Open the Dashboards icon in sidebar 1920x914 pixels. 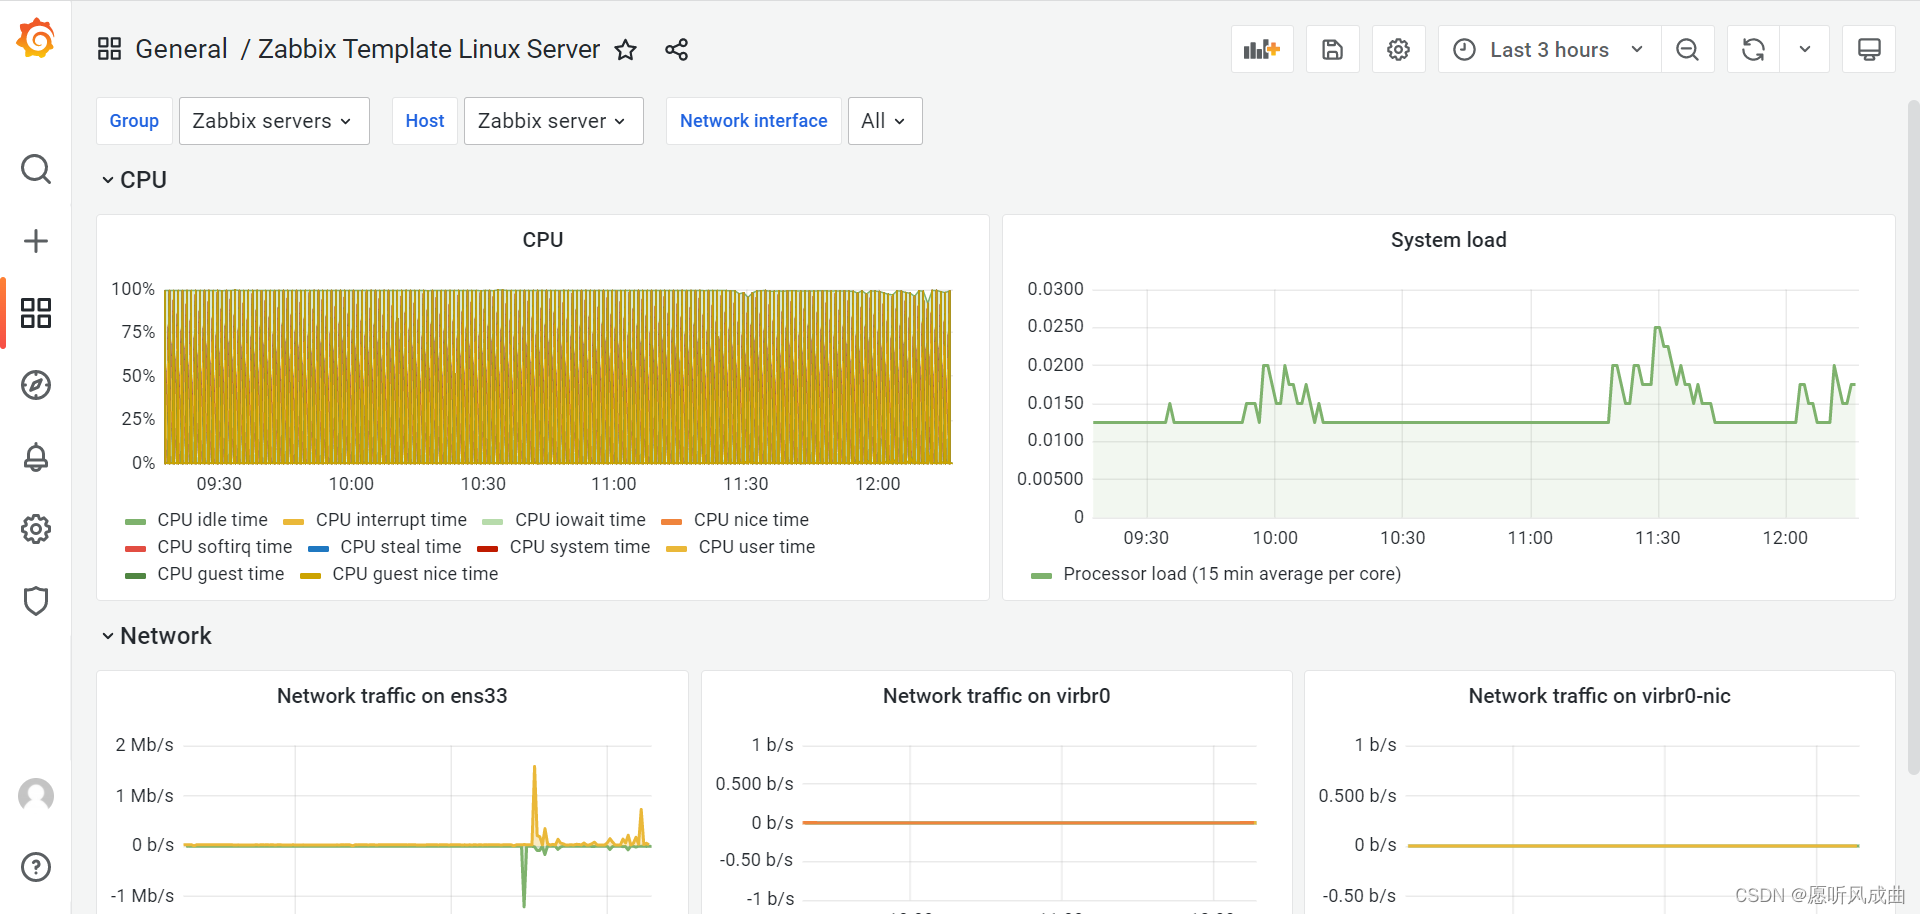pyautogui.click(x=36, y=313)
